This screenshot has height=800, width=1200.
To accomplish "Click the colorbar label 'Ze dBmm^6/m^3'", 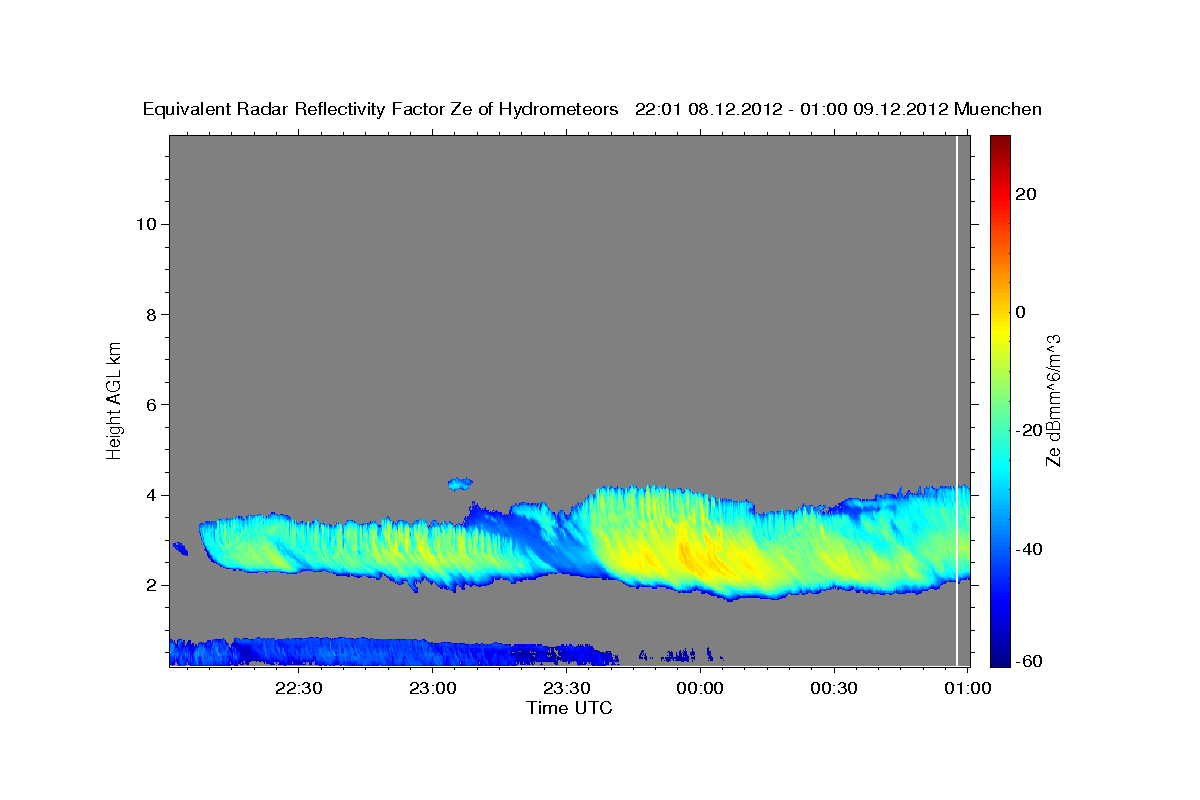I will tap(1052, 400).
